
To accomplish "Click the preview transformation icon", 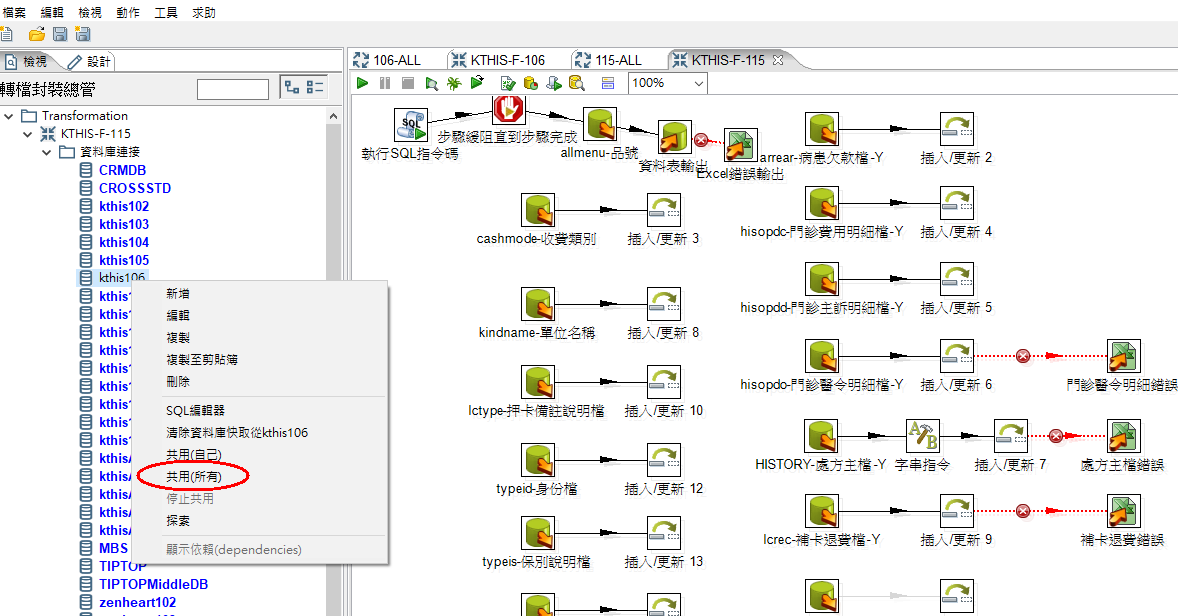I will coord(431,84).
